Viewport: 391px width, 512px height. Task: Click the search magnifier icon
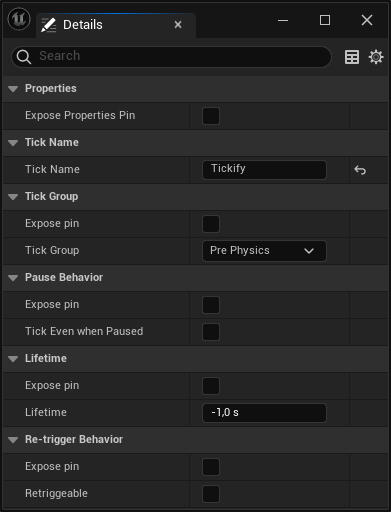coord(24,57)
